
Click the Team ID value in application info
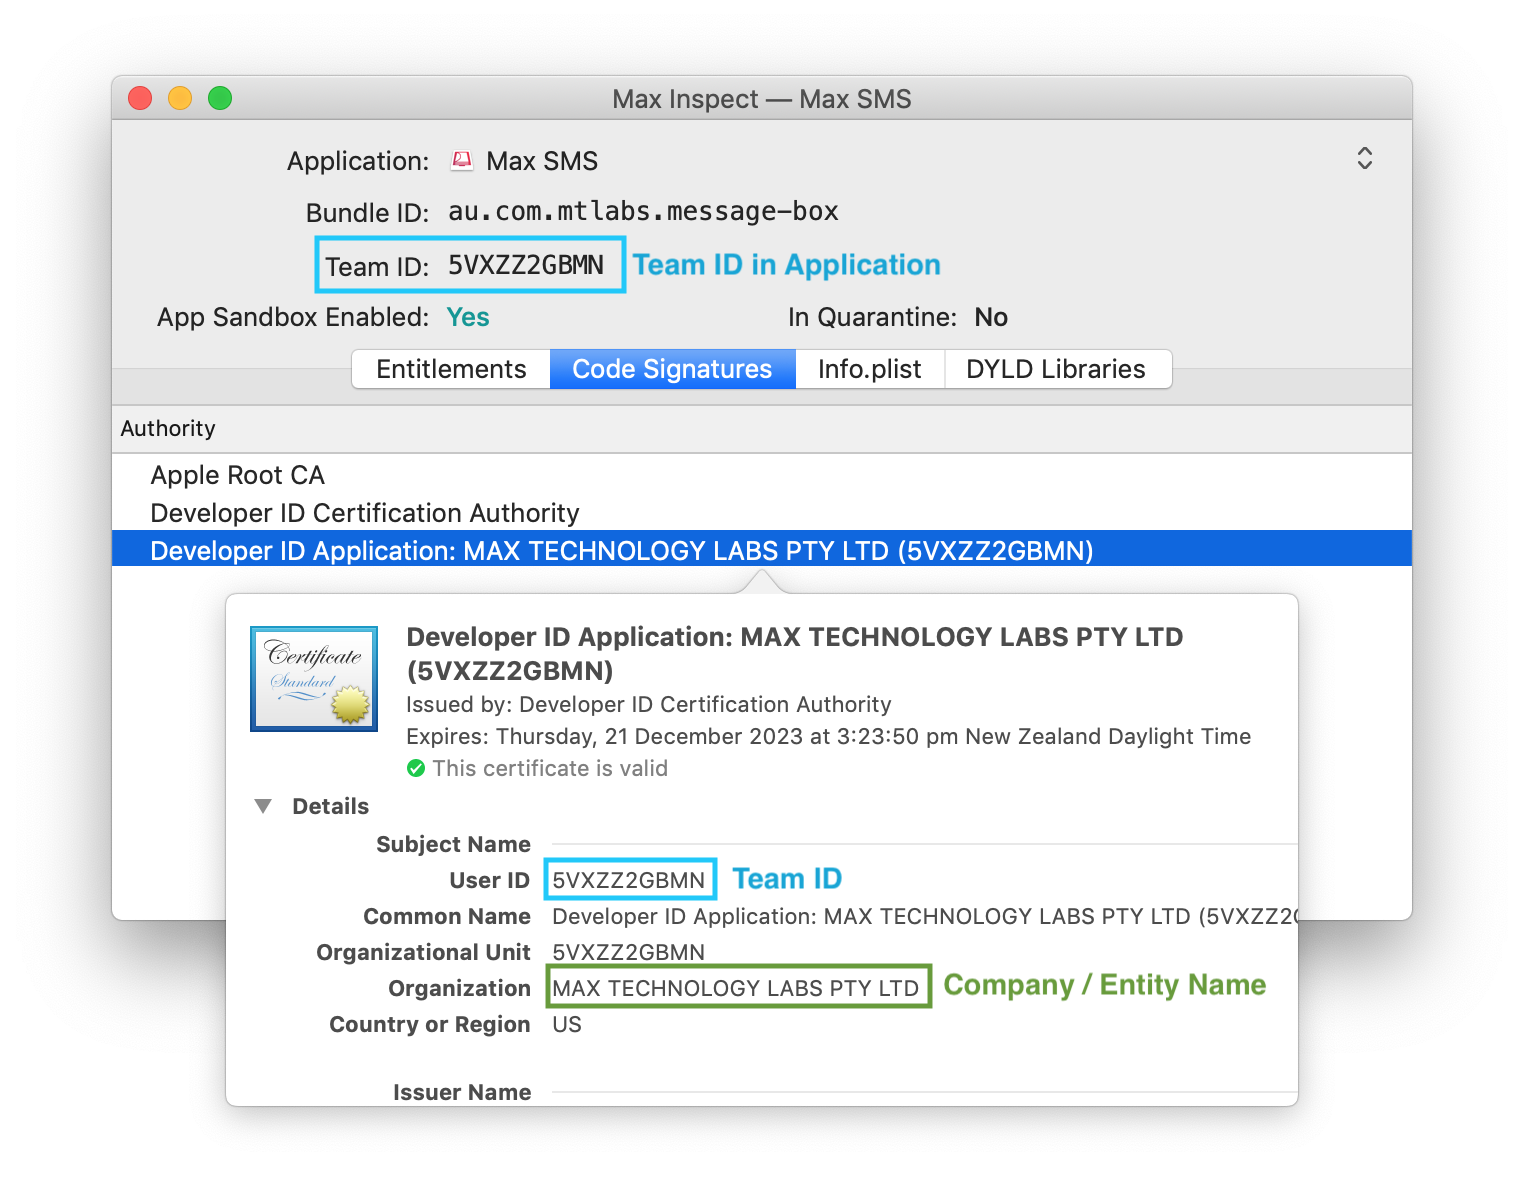[525, 265]
